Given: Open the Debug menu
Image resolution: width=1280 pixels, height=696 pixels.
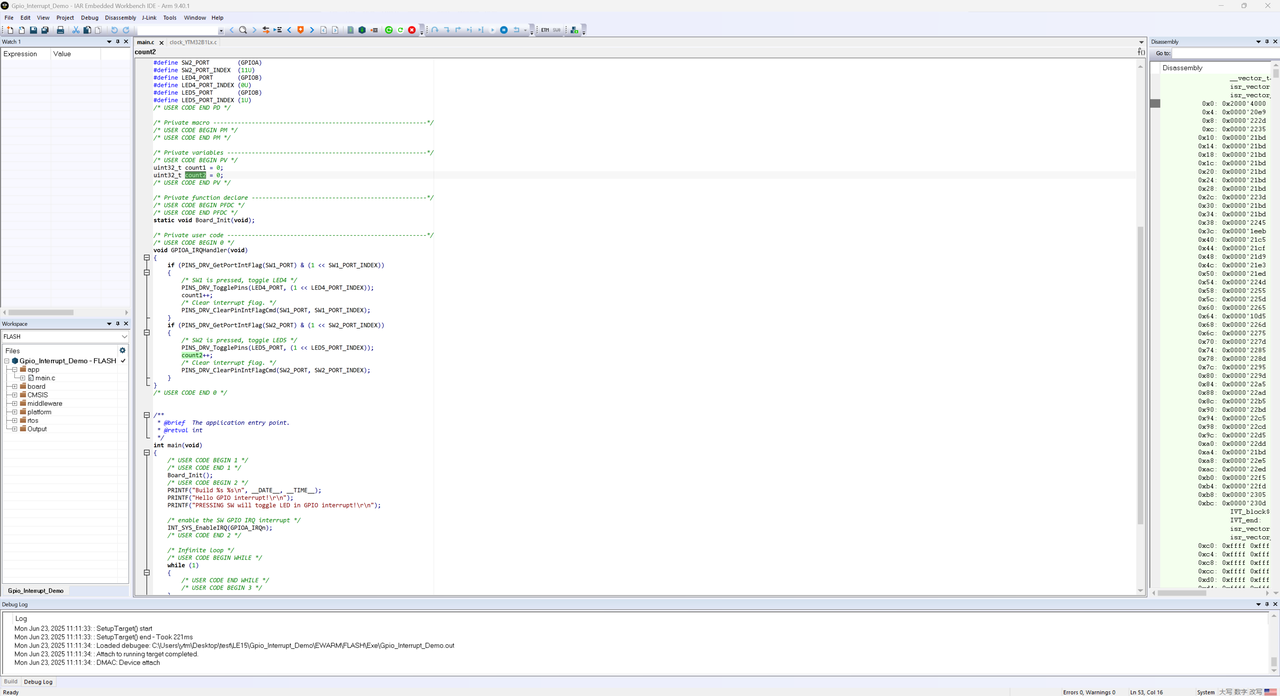Looking at the screenshot, I should point(90,18).
